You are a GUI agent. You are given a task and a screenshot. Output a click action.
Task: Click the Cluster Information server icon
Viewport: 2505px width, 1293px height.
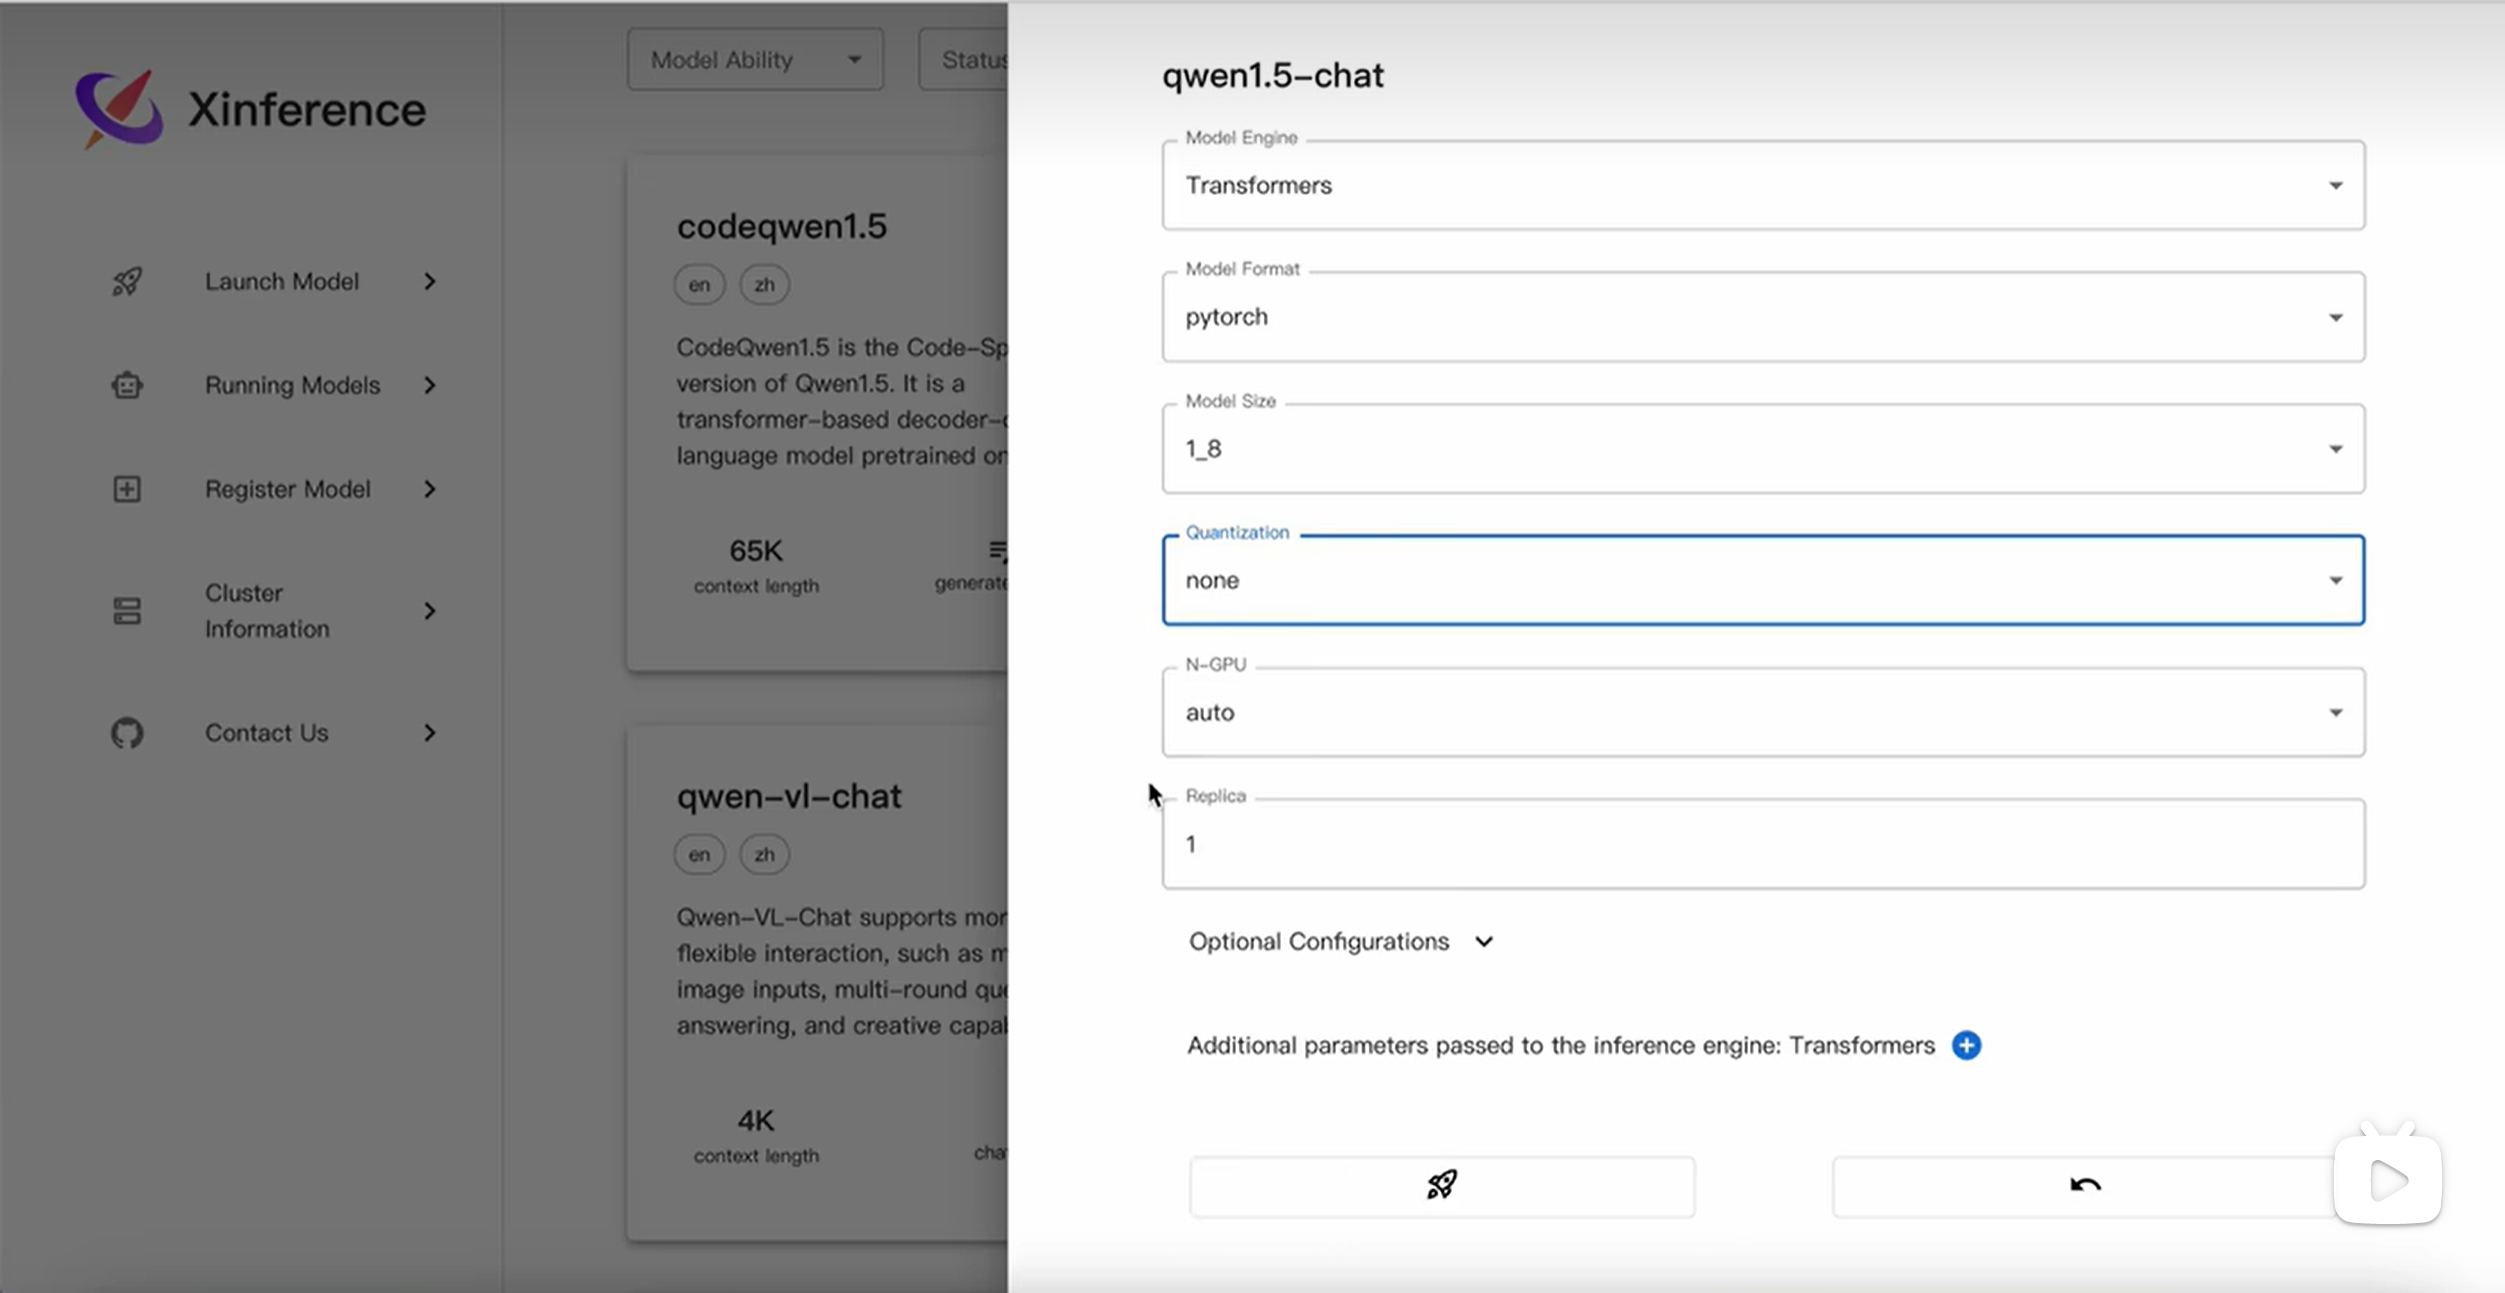(127, 611)
